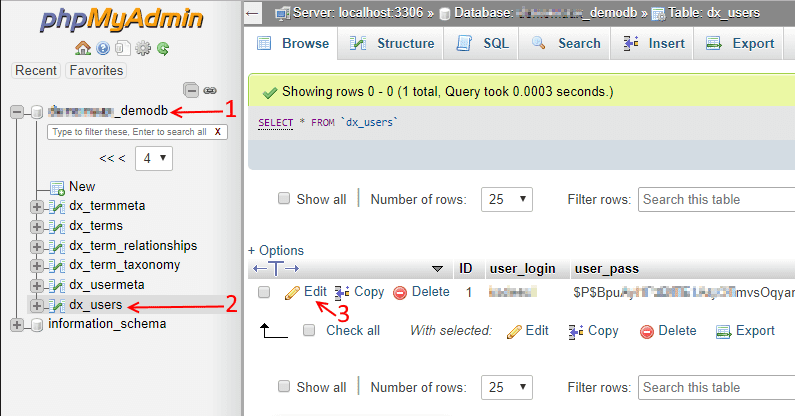
Task: Click the demodb database cylinder icon
Action: pos(37,112)
